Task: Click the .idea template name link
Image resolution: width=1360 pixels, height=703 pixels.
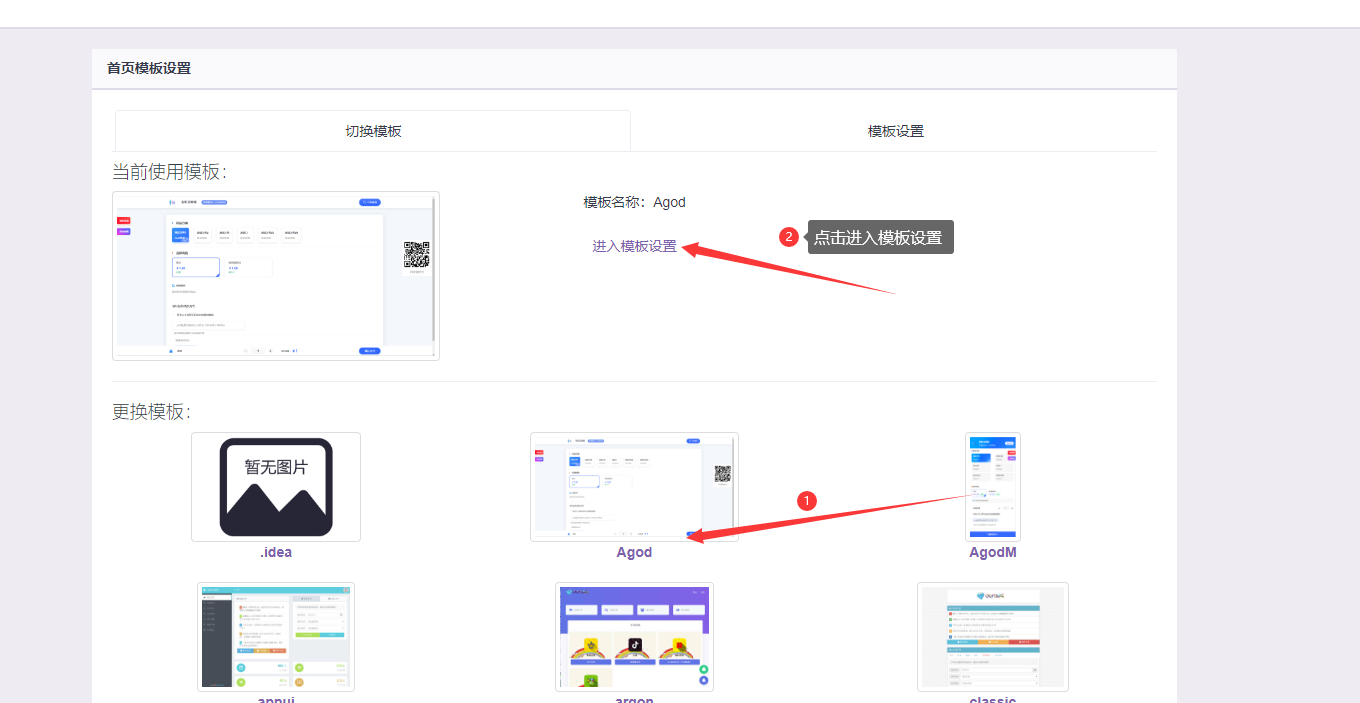Action: [x=276, y=552]
